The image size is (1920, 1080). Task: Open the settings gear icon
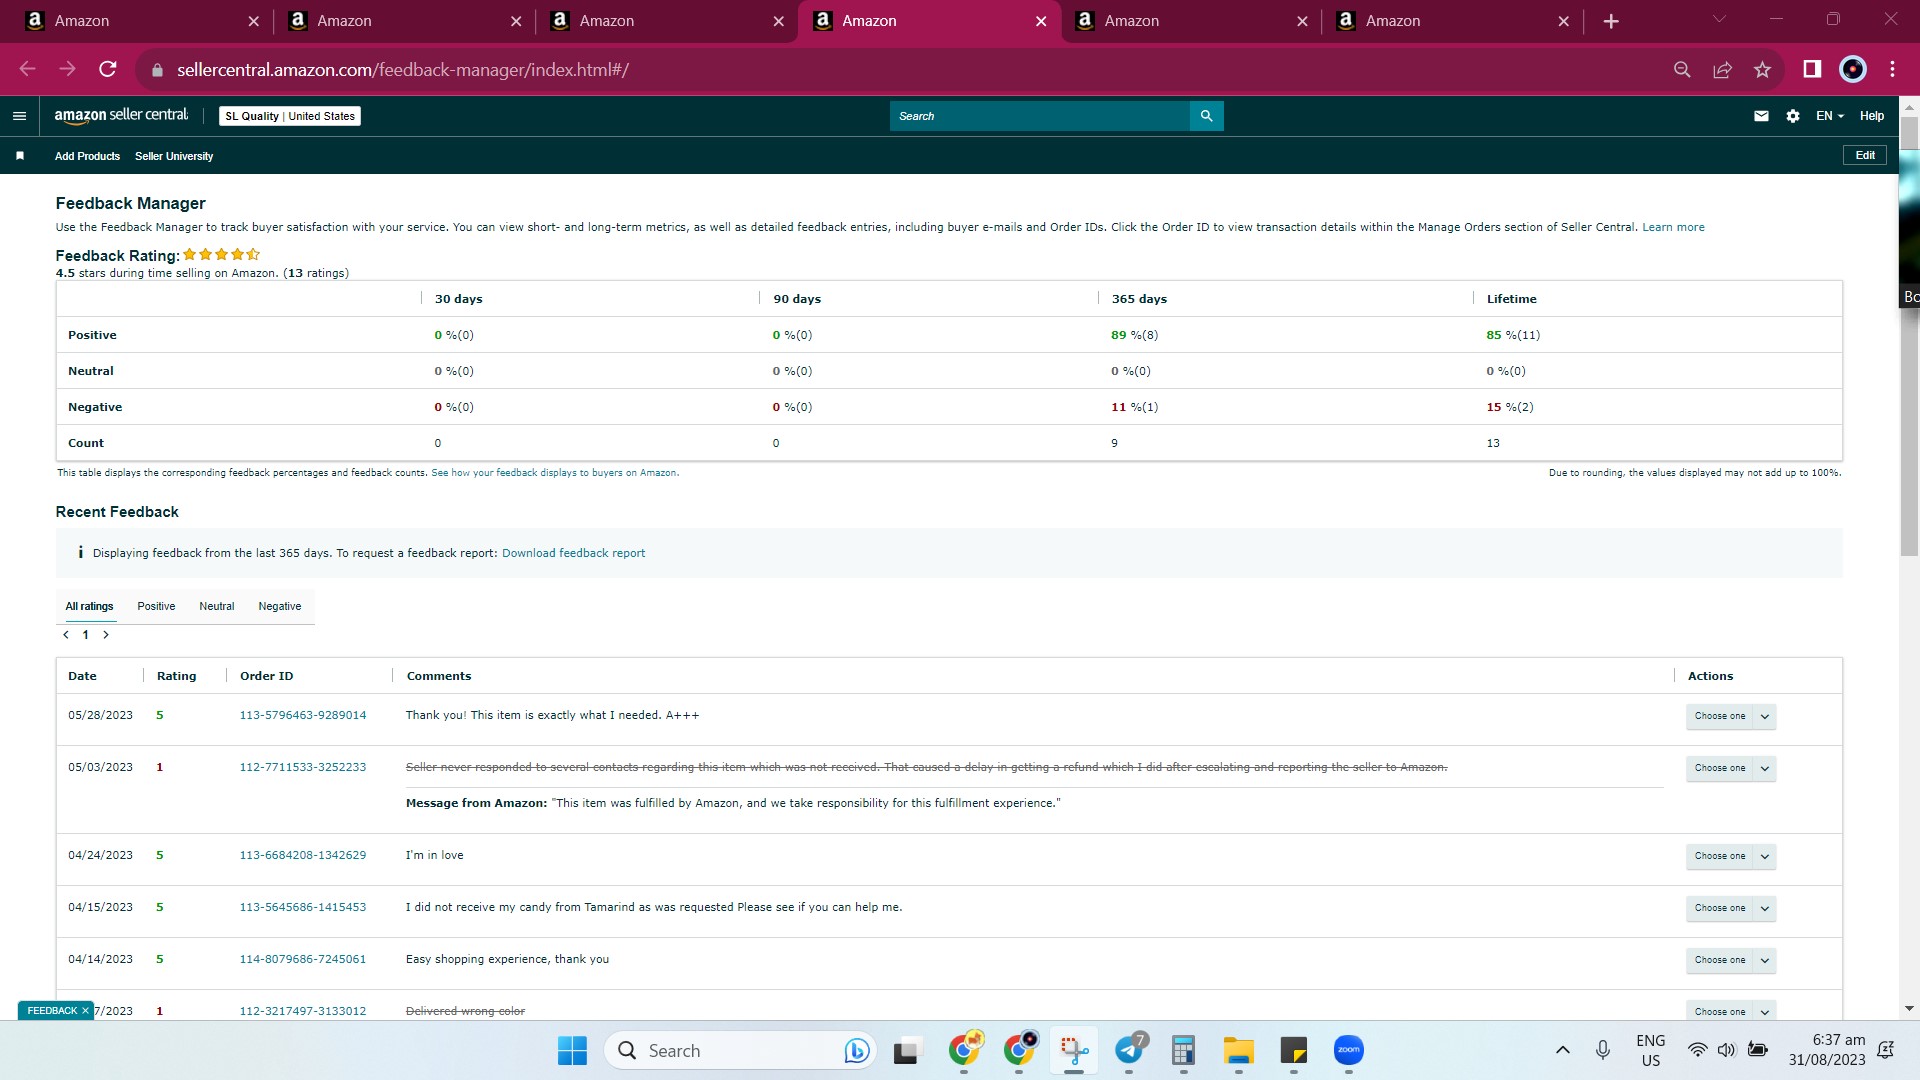pyautogui.click(x=1793, y=116)
